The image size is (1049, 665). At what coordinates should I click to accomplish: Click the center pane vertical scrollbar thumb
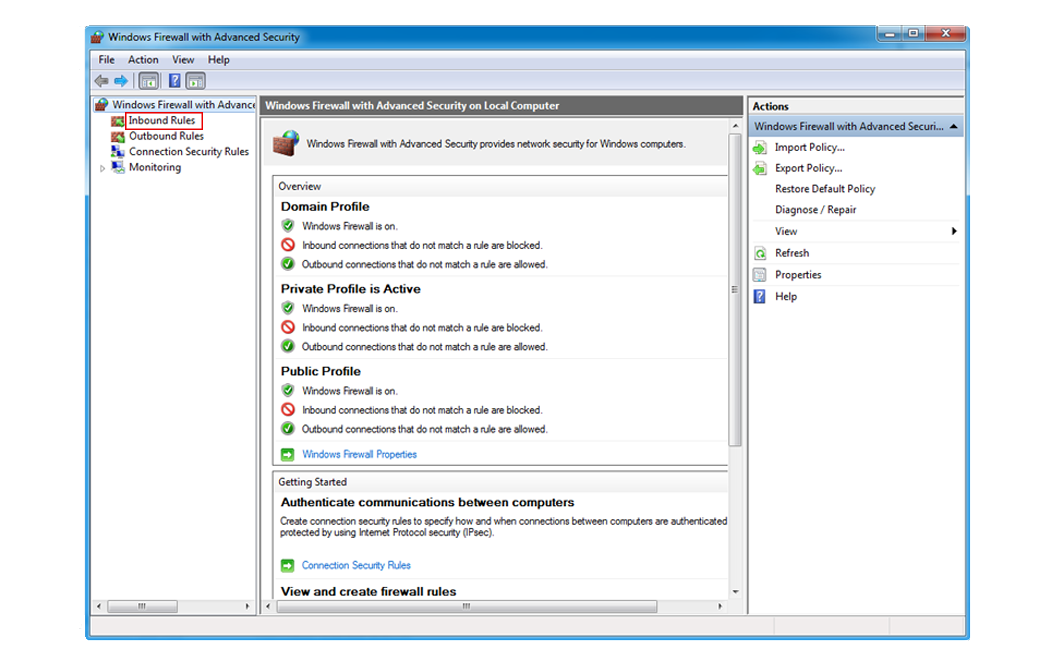tap(735, 290)
